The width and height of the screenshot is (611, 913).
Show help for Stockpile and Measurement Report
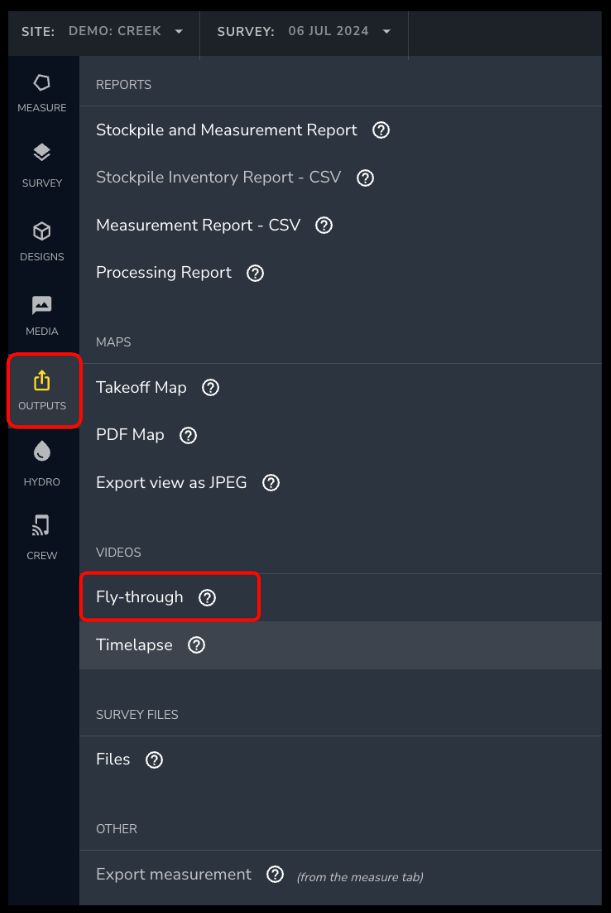[x=381, y=130]
